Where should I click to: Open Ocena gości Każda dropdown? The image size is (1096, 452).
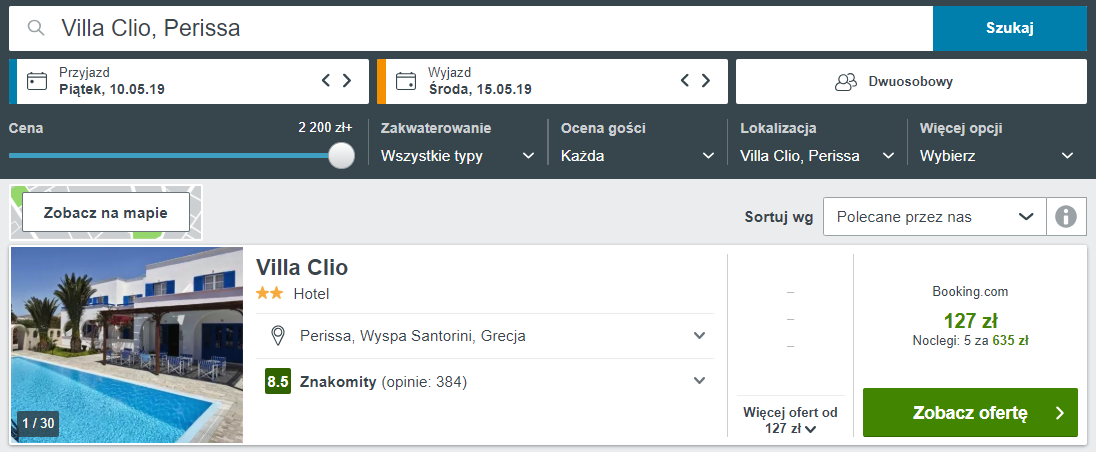[638, 156]
